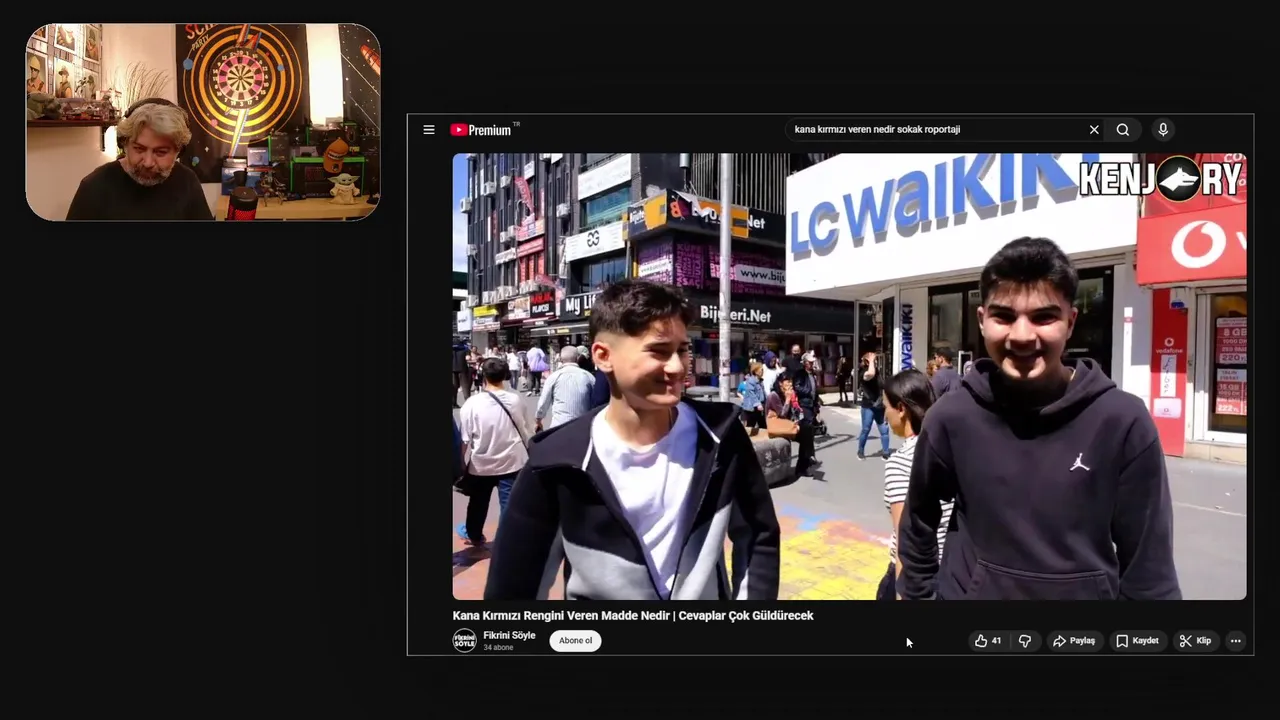Click the video player area
Screen dimensions: 1280x720
click(x=849, y=376)
